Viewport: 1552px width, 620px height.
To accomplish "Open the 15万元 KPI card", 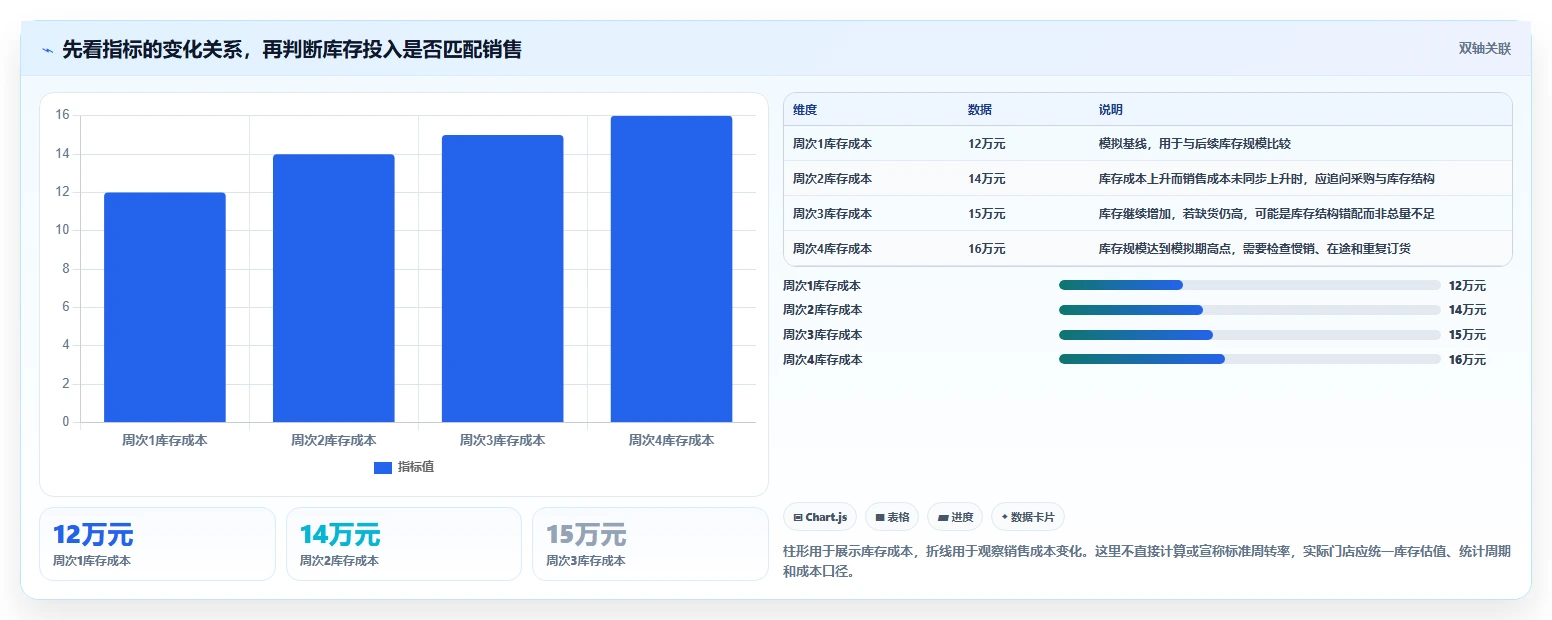I will tap(650, 544).
